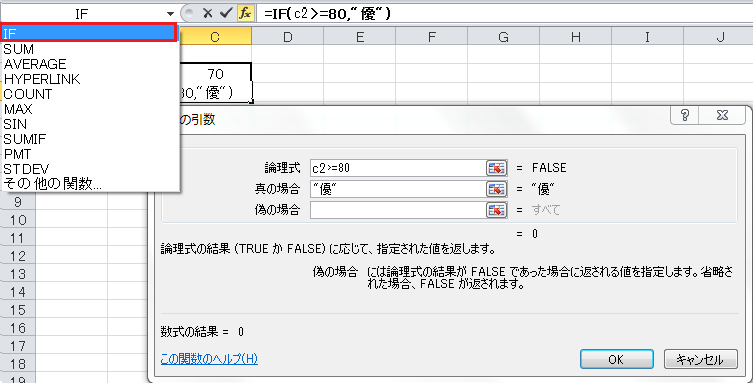This screenshot has height=383, width=753.
Task: Select SUM in the function list
Action: coord(90,48)
